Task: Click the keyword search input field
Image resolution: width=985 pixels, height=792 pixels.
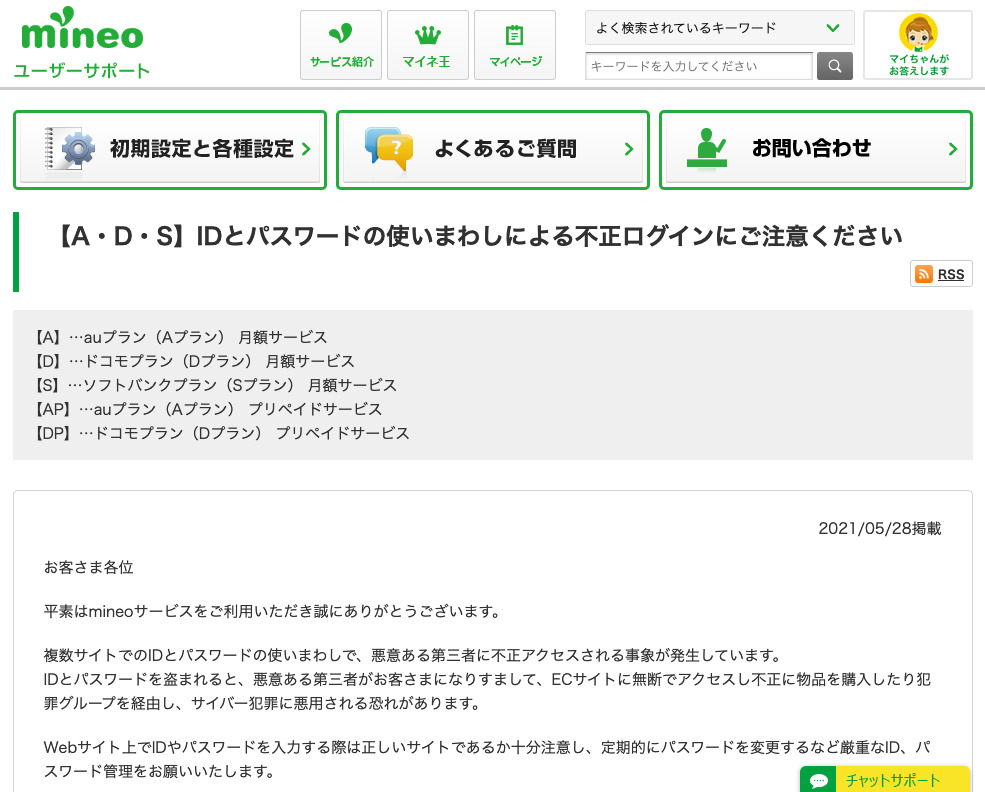Action: click(699, 66)
